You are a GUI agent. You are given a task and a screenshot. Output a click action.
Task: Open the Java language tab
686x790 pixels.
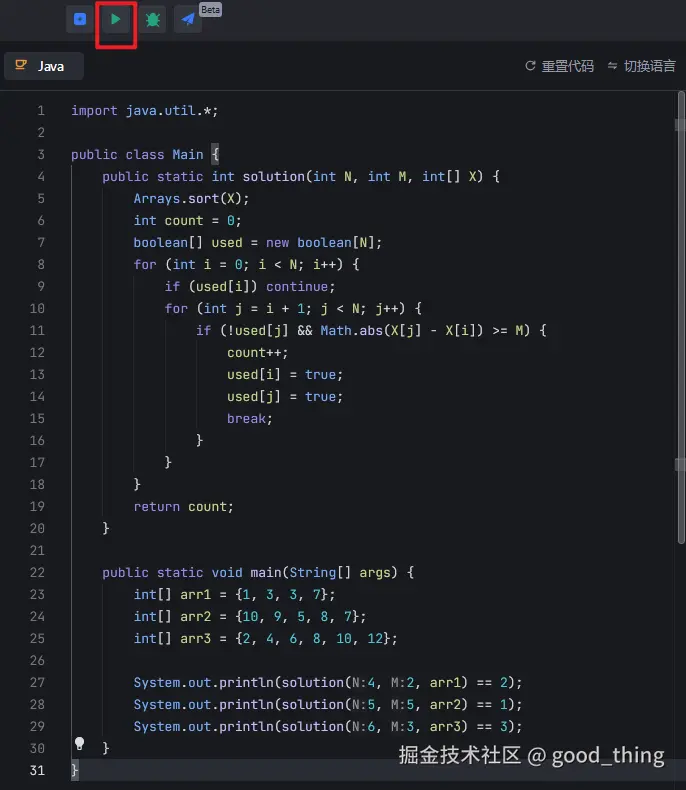click(44, 66)
